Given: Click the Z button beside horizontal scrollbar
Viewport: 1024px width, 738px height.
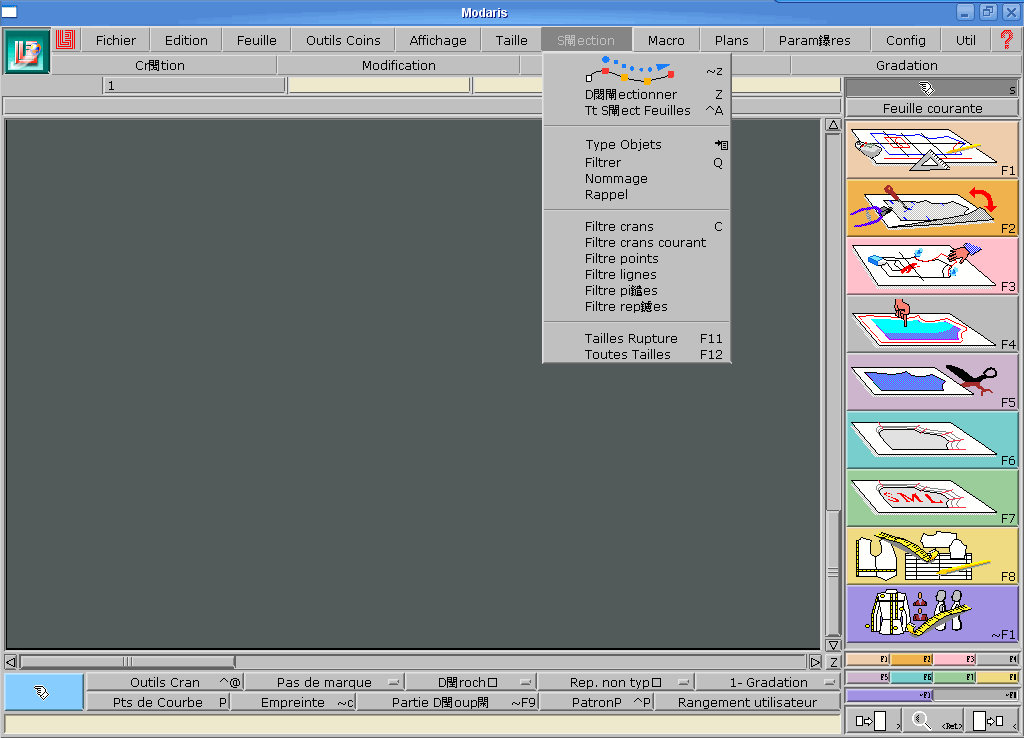Looking at the screenshot, I should 833,662.
